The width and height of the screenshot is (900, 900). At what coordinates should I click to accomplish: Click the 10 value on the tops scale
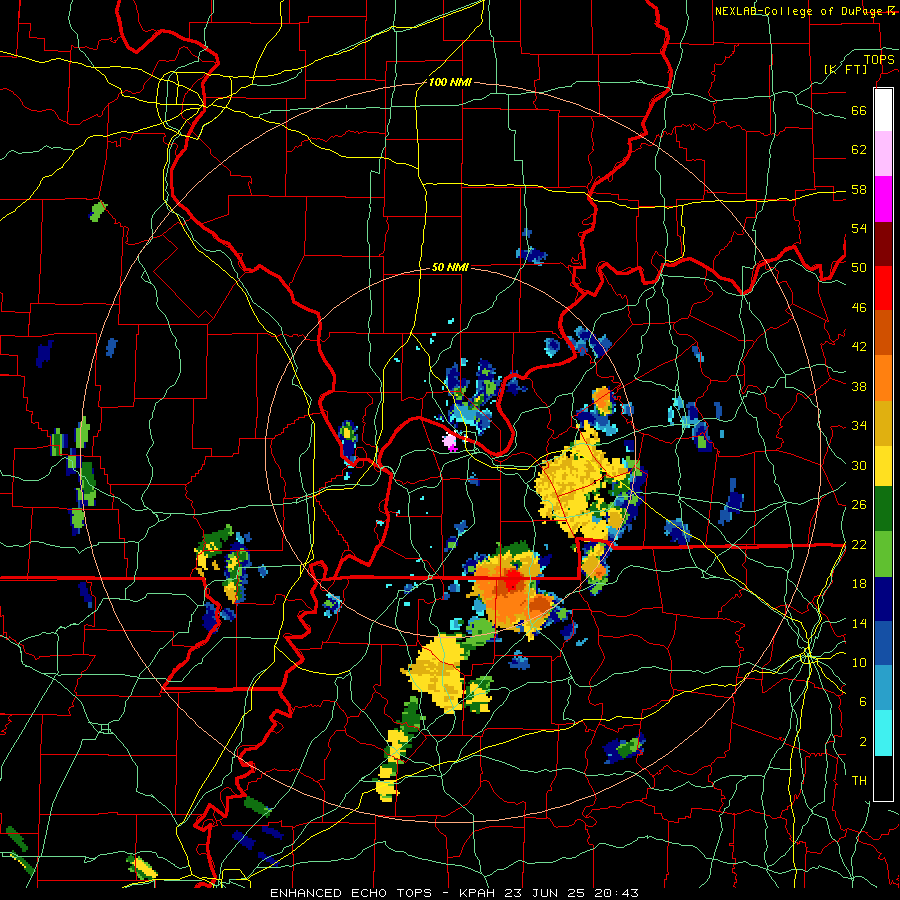coord(859,662)
